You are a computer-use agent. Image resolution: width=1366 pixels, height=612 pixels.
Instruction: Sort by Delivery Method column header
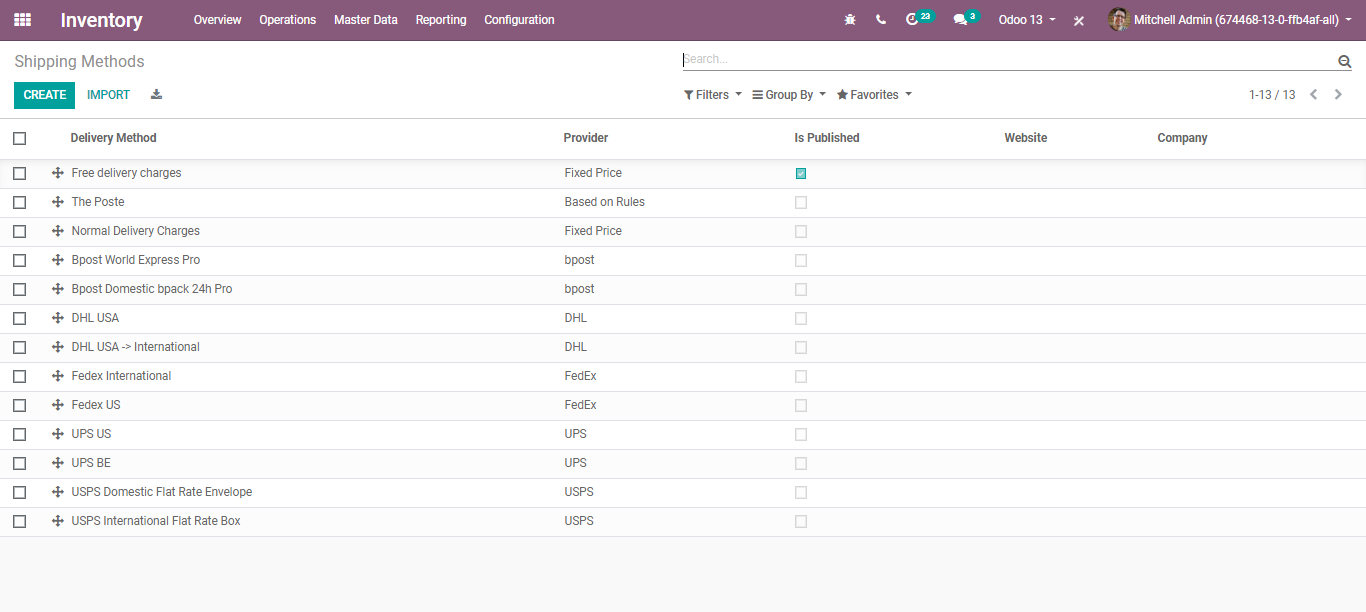point(113,138)
